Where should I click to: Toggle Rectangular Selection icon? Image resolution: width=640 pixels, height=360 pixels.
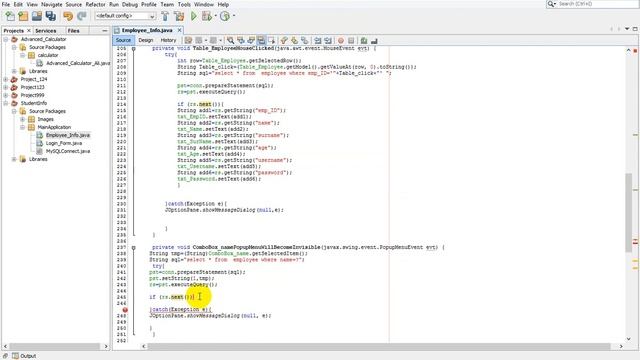pyautogui.click(x=271, y=40)
